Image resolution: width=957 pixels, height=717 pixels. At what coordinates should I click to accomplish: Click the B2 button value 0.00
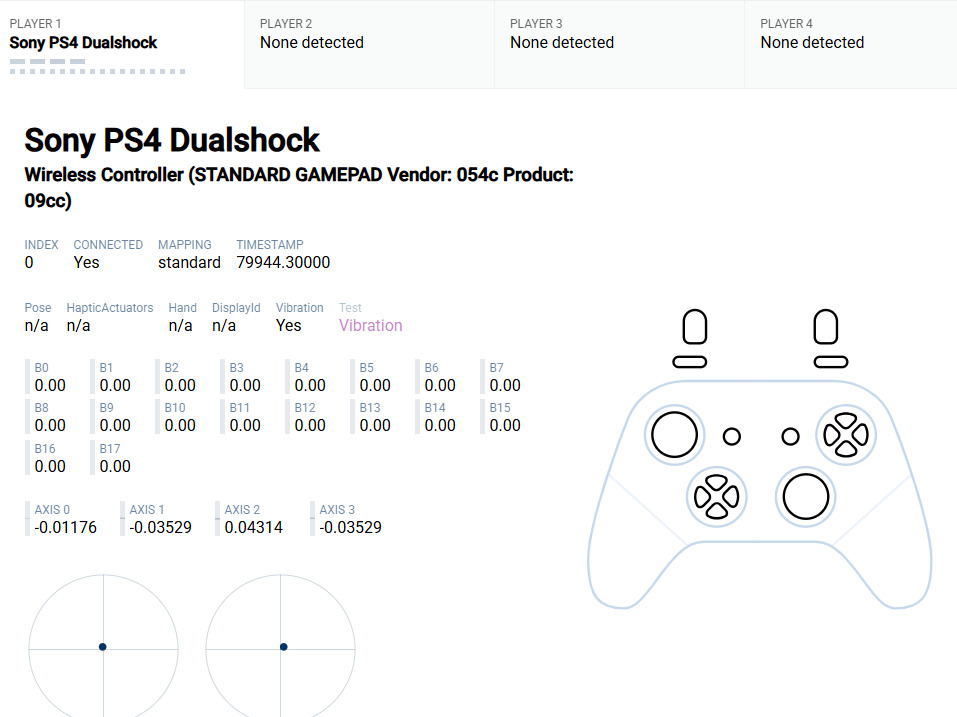click(x=180, y=386)
